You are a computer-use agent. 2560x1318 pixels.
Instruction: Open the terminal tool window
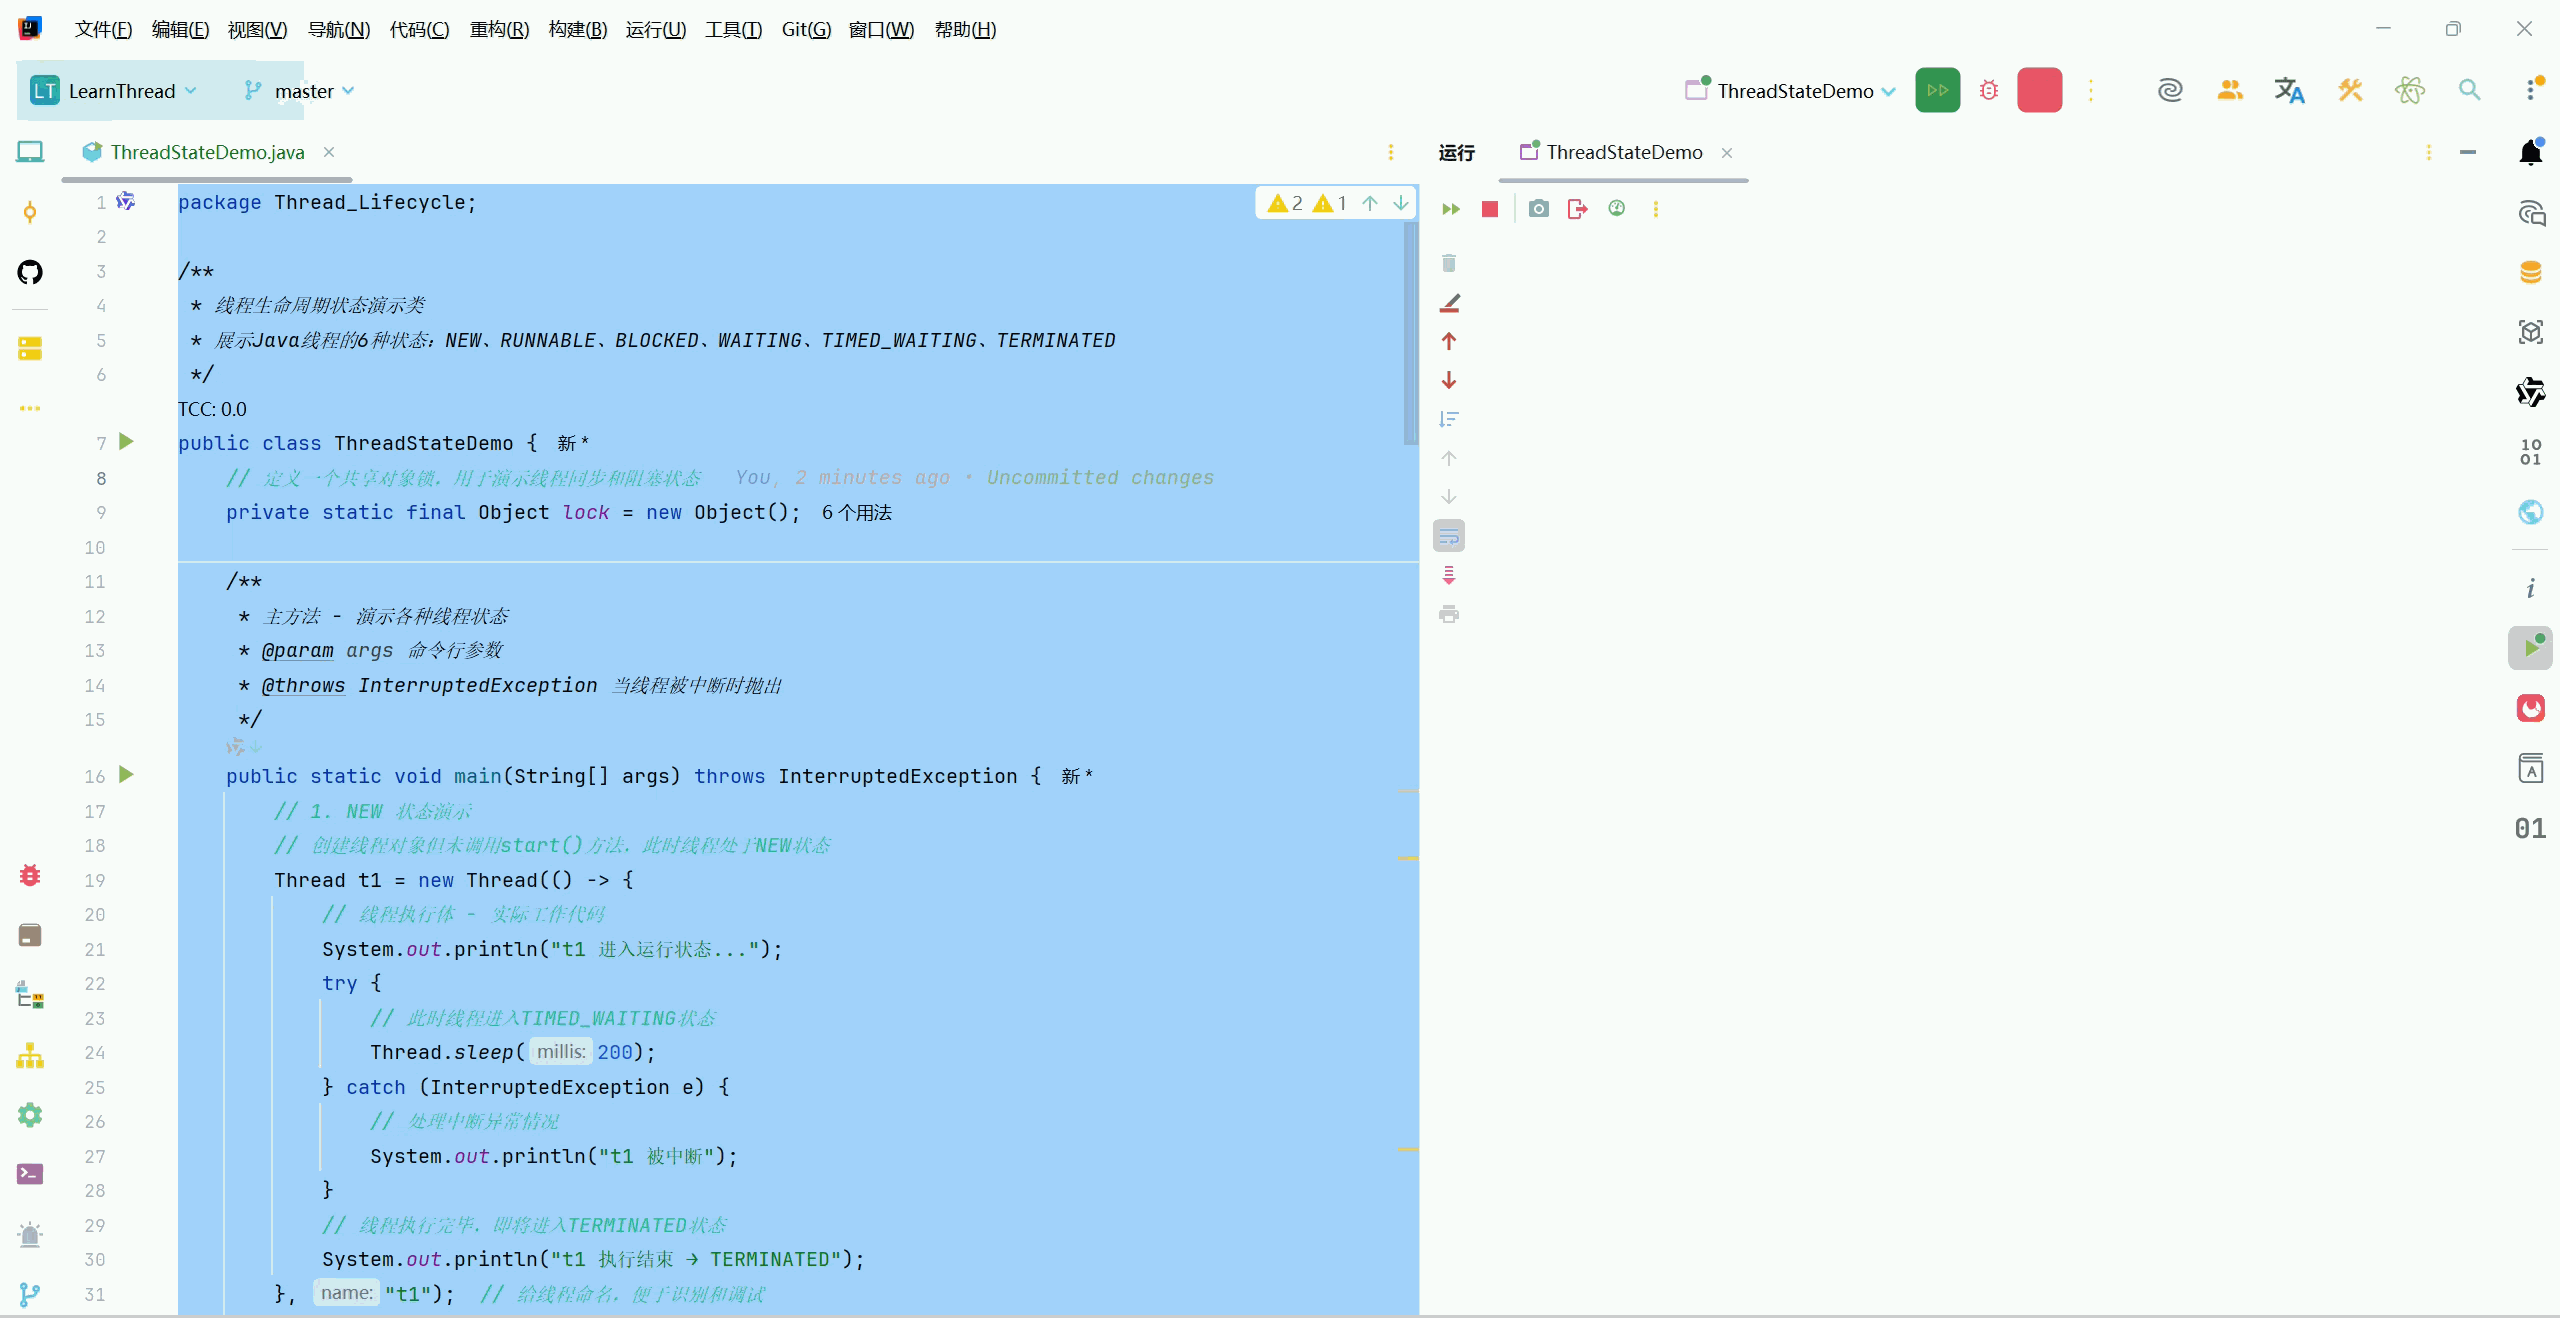(x=30, y=1174)
